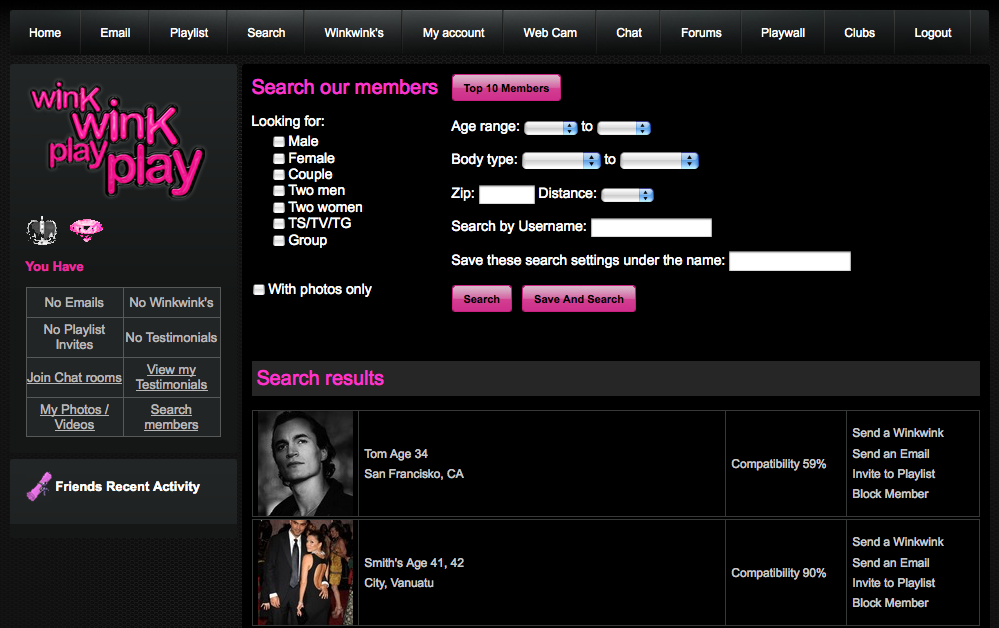This screenshot has height=628, width=999.
Task: Expand the first Body type dropdown
Action: pyautogui.click(x=560, y=160)
